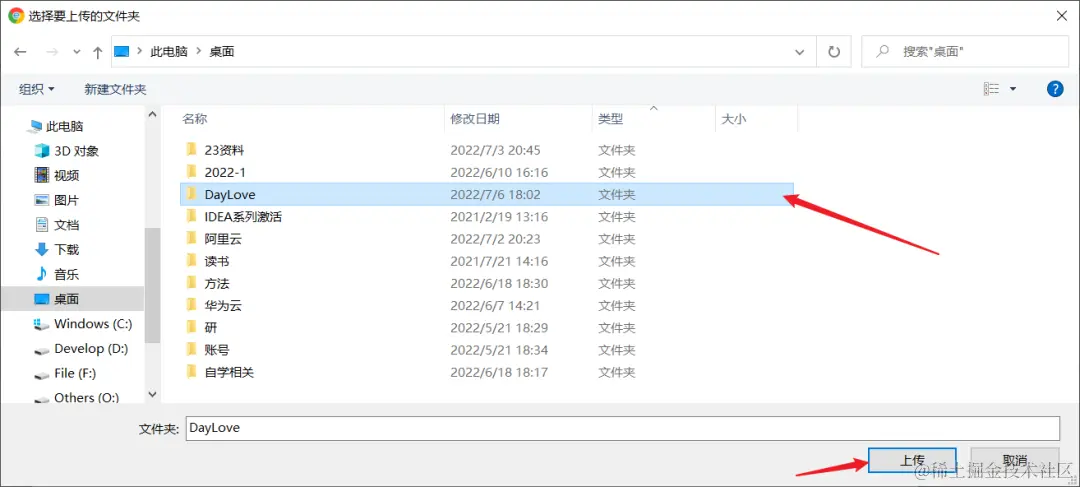Select 此电脑 in the navigation tree
The width and height of the screenshot is (1080, 487).
[65, 126]
